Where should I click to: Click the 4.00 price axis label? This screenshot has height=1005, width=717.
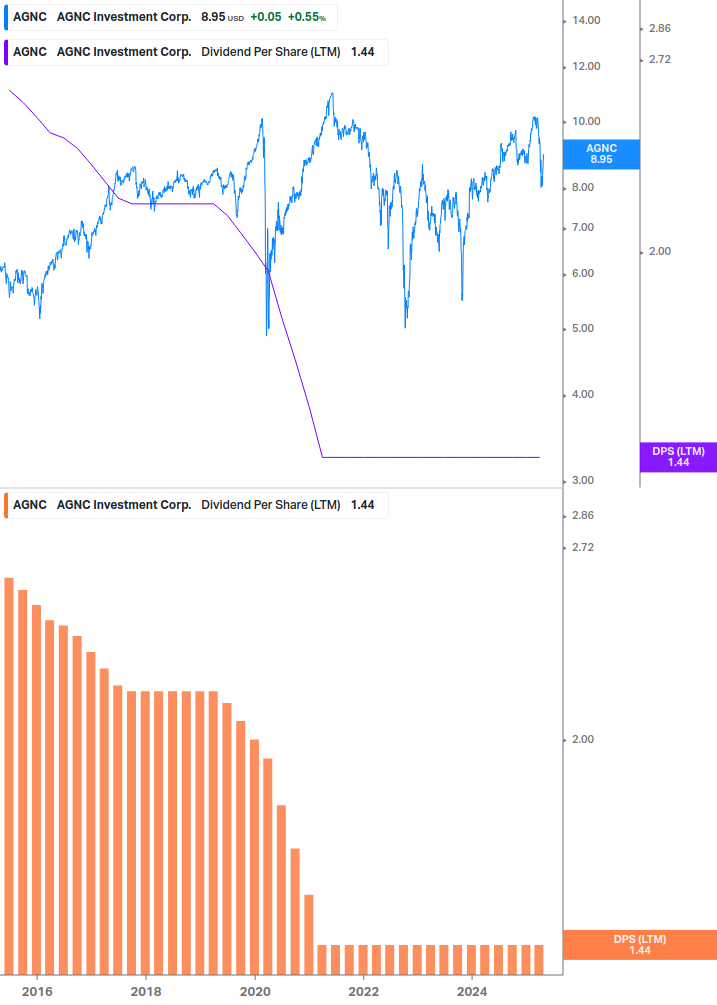coord(582,394)
